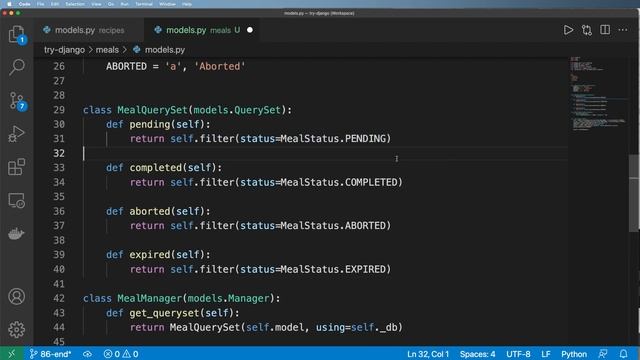Change end of line sequence LF
640x360 pixels.
tap(546, 354)
